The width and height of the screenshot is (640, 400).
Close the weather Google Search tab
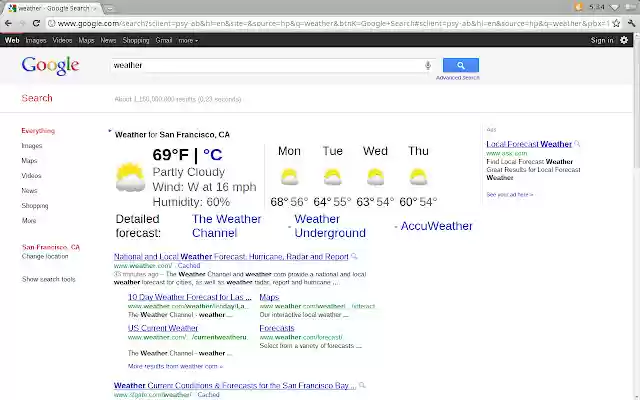(x=94, y=8)
